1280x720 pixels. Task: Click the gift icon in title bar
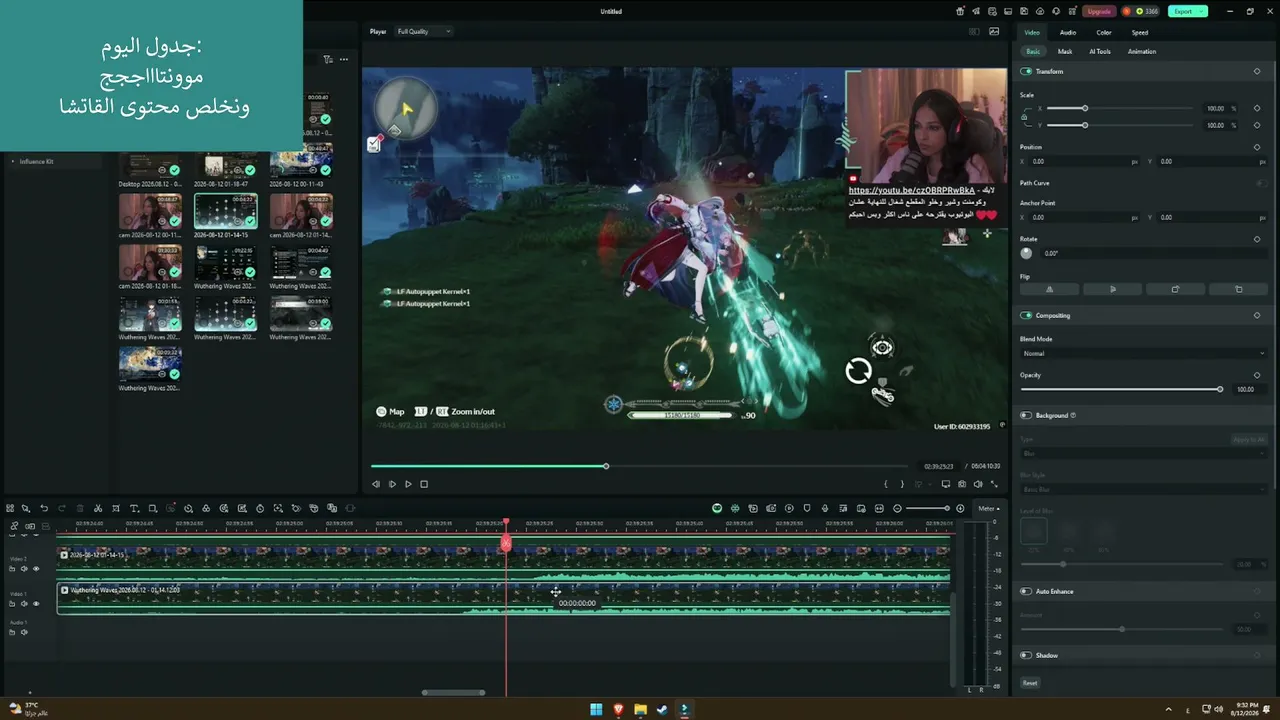960,11
